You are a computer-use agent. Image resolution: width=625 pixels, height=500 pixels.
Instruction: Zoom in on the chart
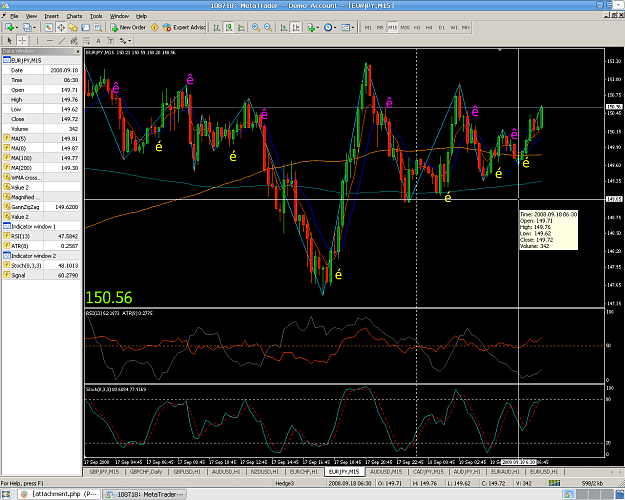pos(256,27)
